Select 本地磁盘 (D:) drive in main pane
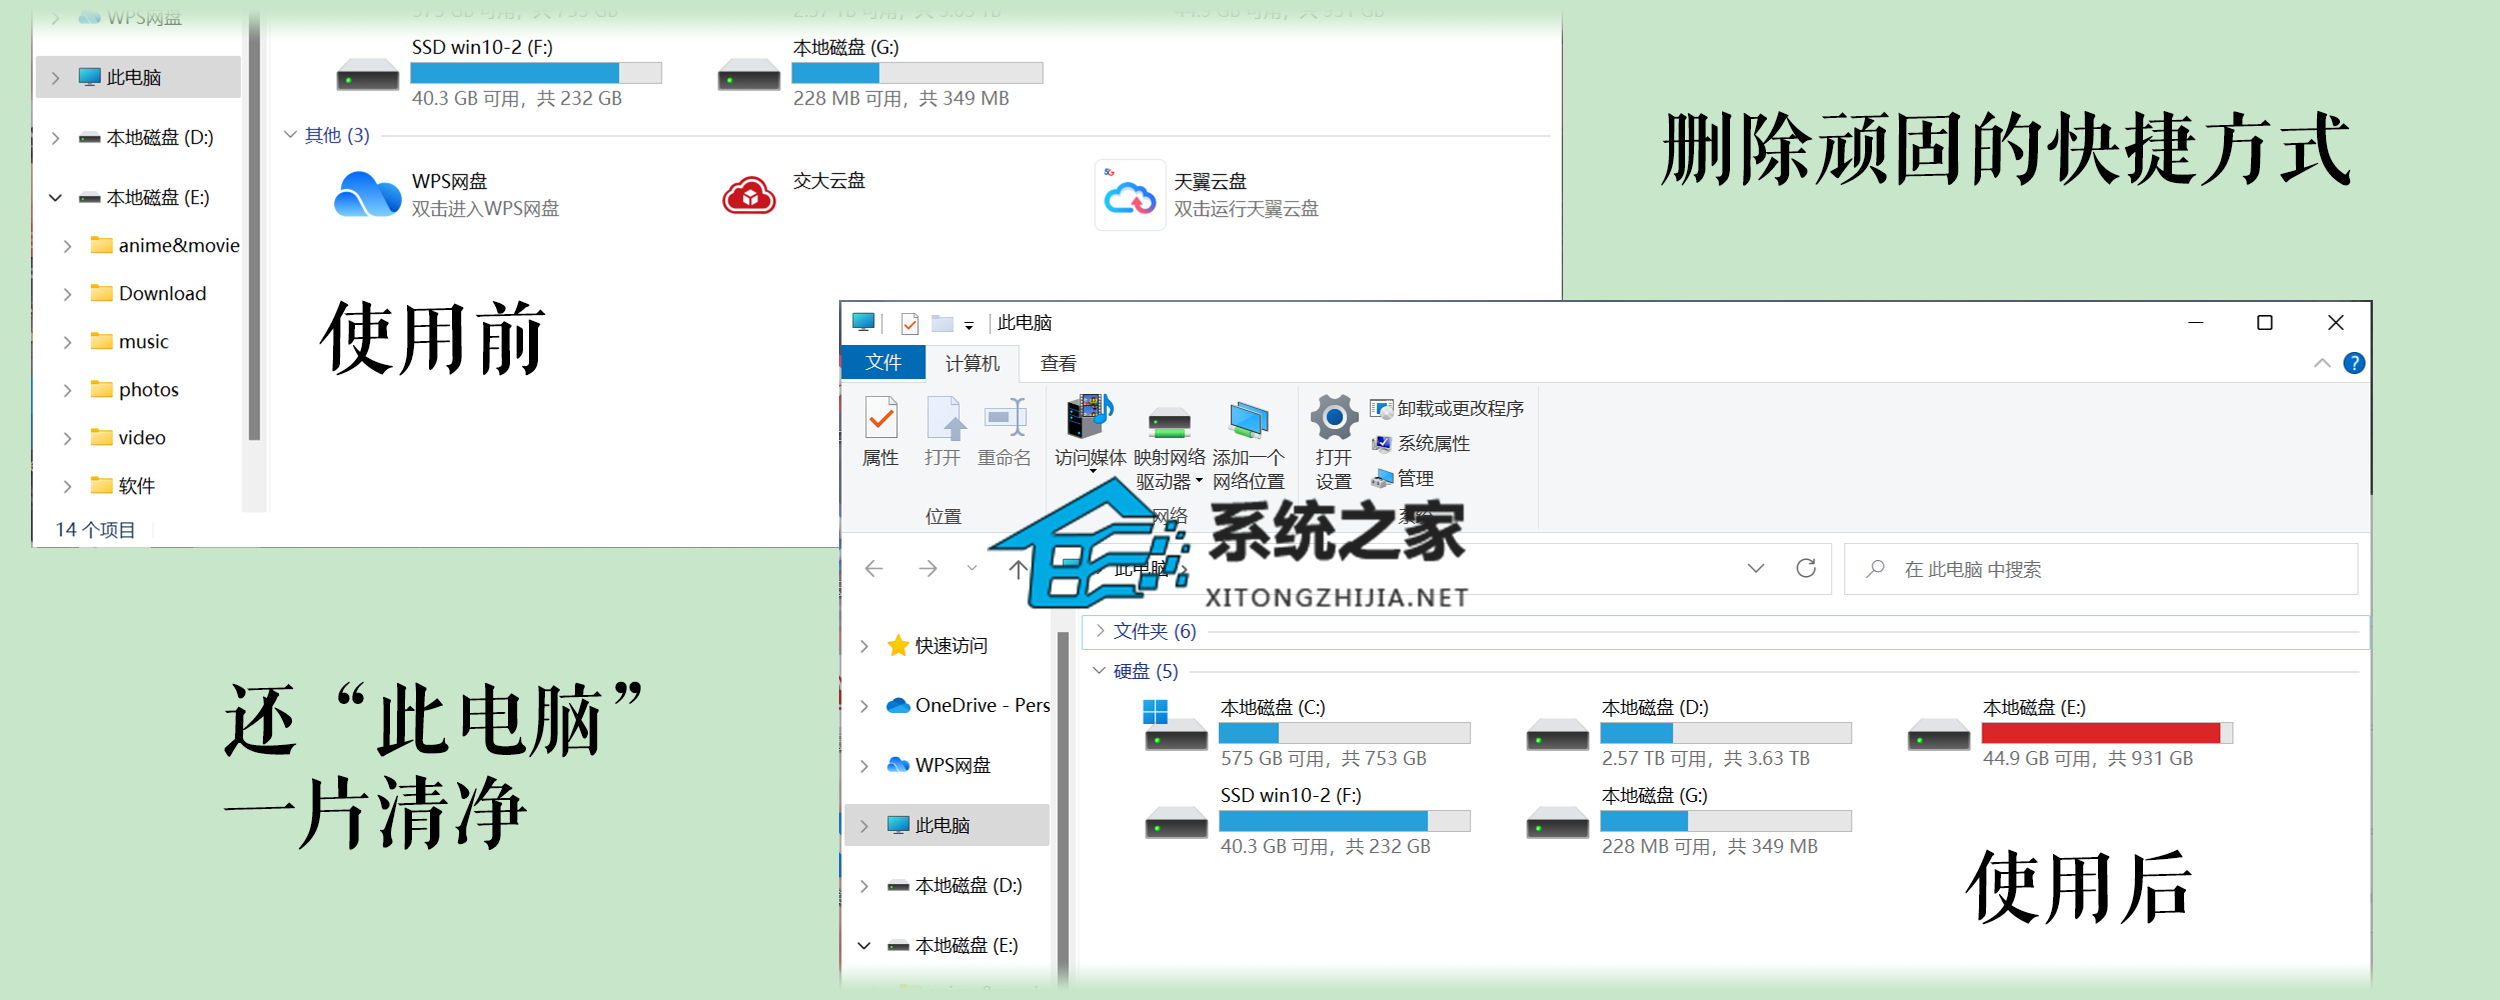 pyautogui.click(x=1688, y=734)
